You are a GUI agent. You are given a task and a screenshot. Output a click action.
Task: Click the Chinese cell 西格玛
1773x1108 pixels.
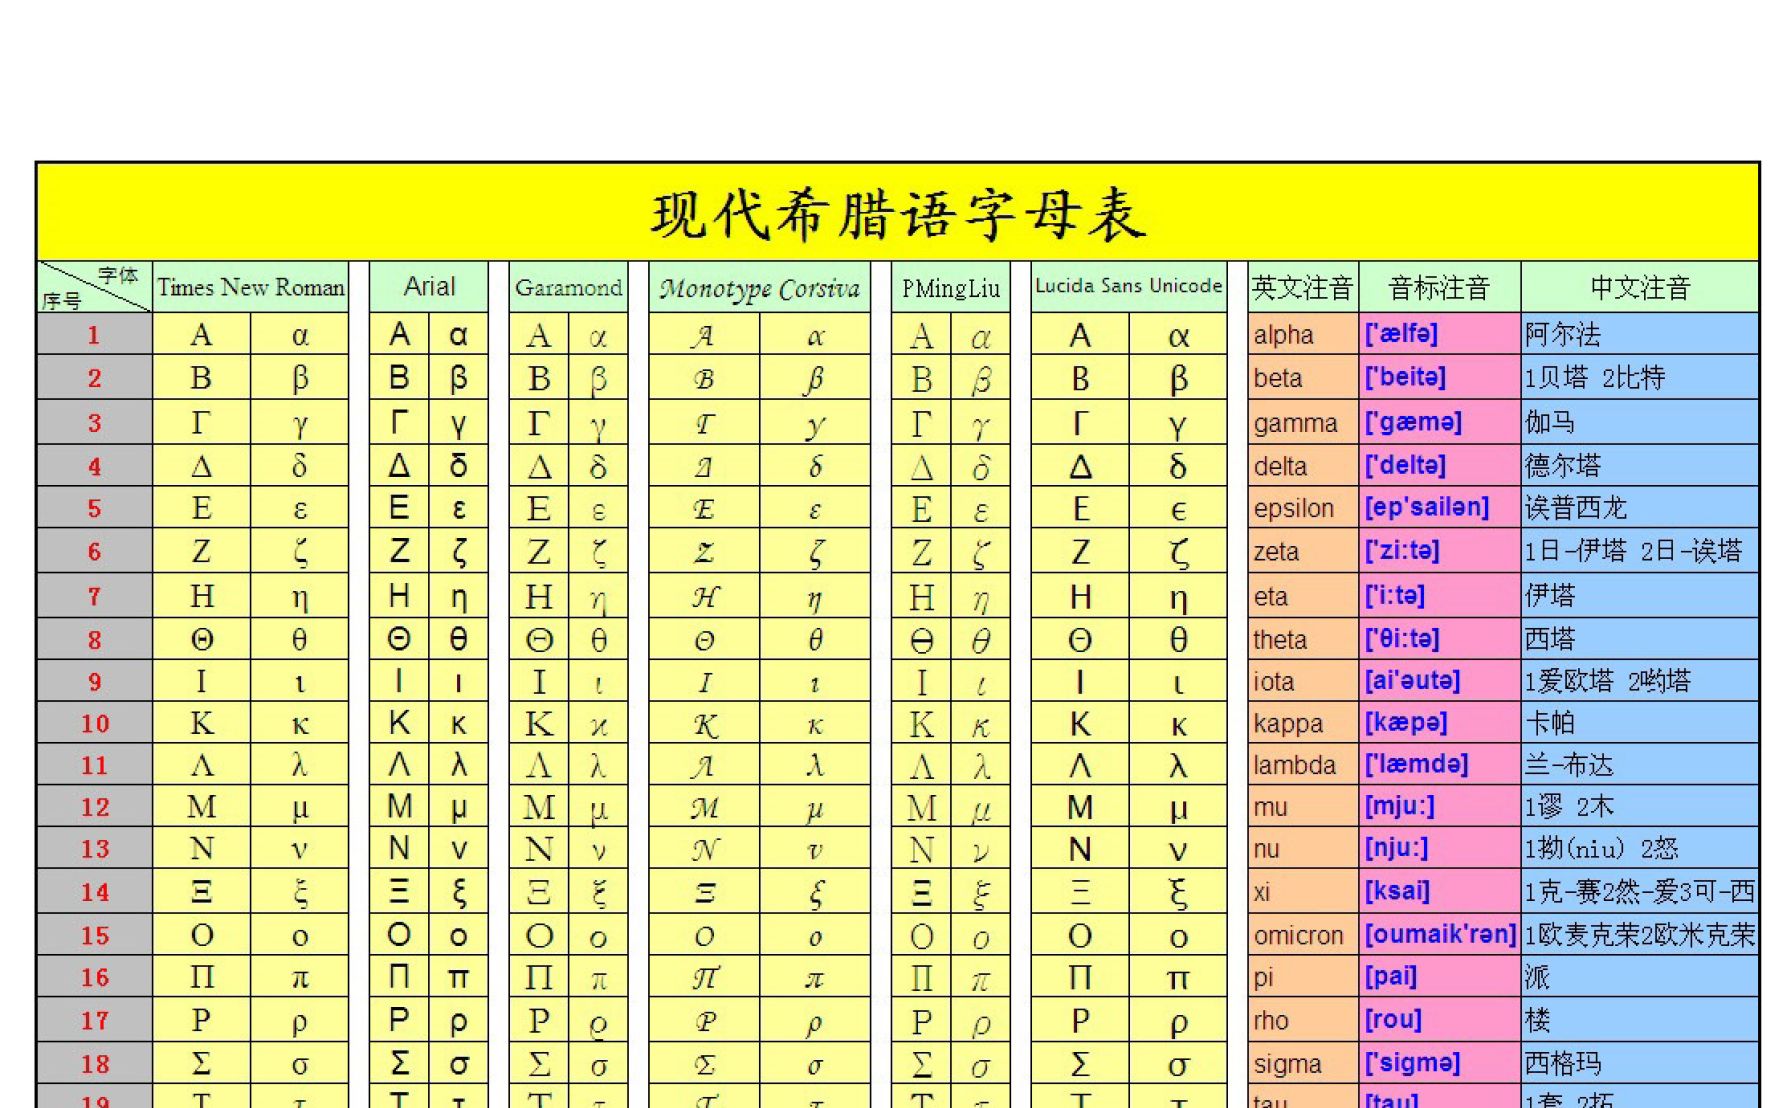[1640, 1064]
